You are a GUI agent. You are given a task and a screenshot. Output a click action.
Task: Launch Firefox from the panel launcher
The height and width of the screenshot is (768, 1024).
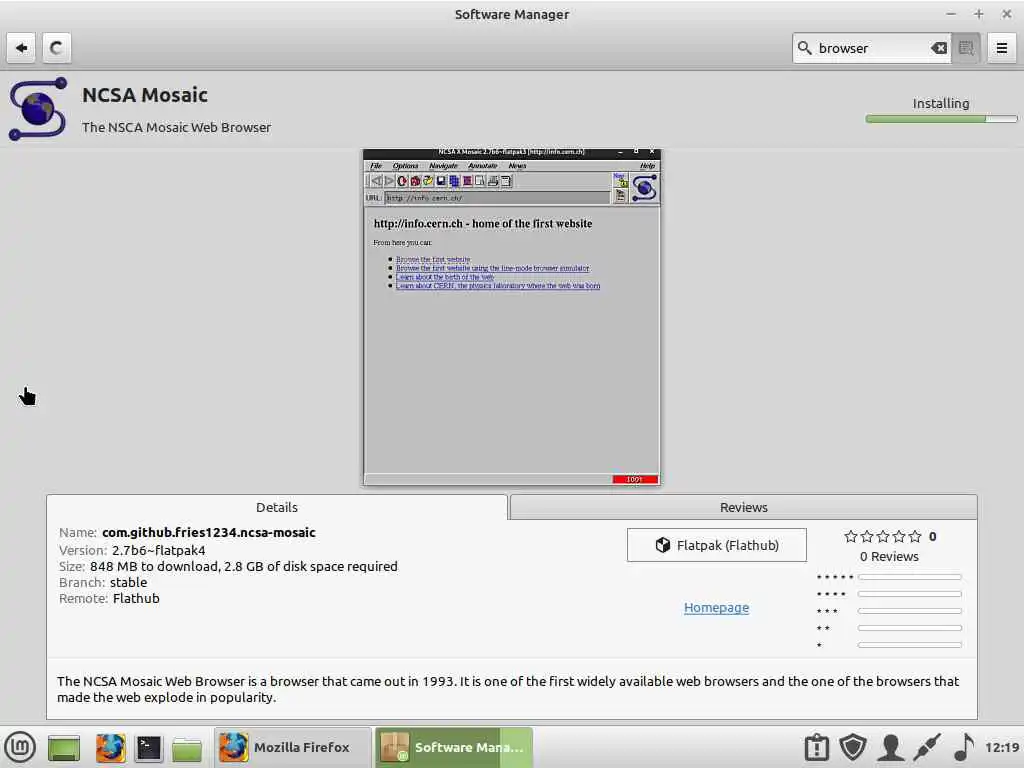[x=110, y=748]
